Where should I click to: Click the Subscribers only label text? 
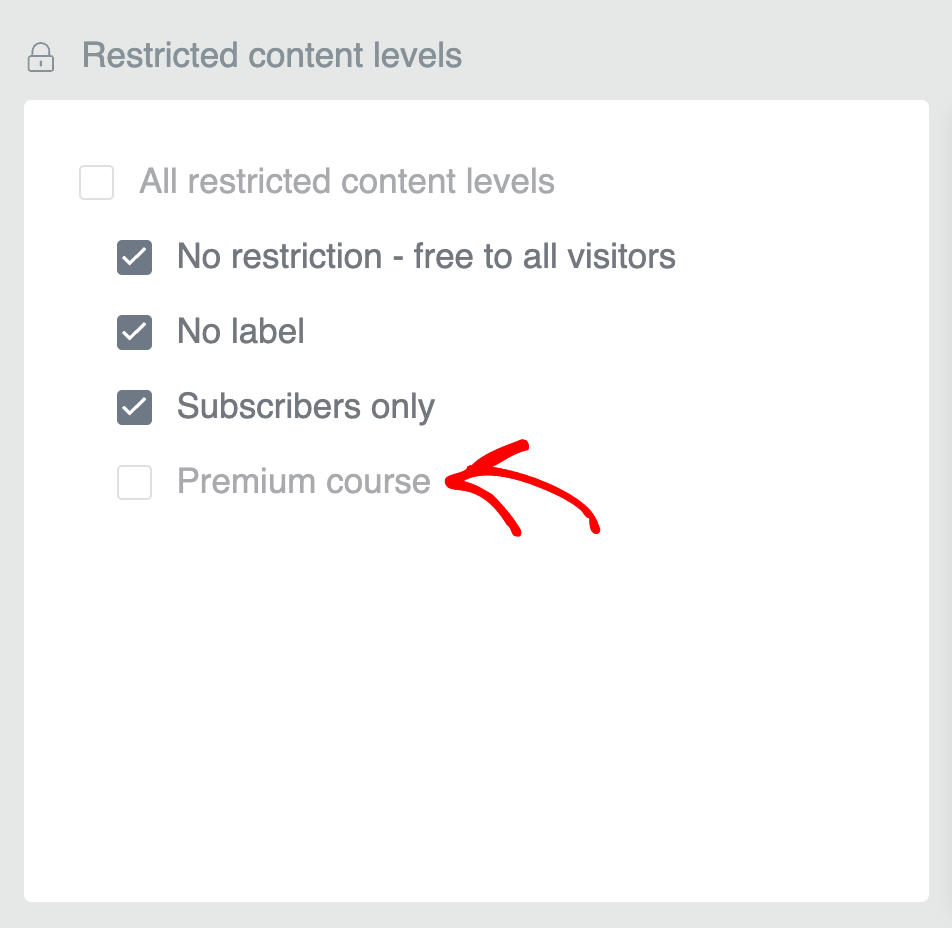coord(306,407)
